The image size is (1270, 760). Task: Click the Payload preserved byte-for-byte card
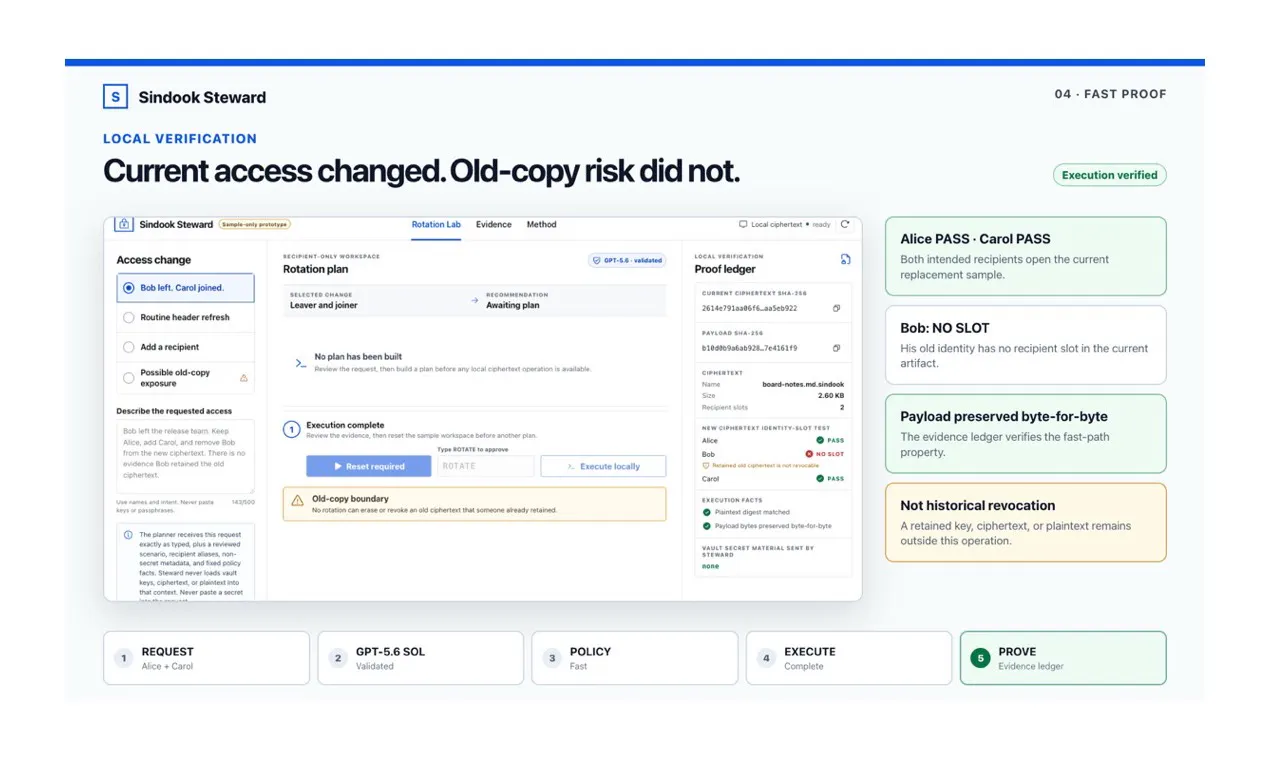tap(1026, 434)
